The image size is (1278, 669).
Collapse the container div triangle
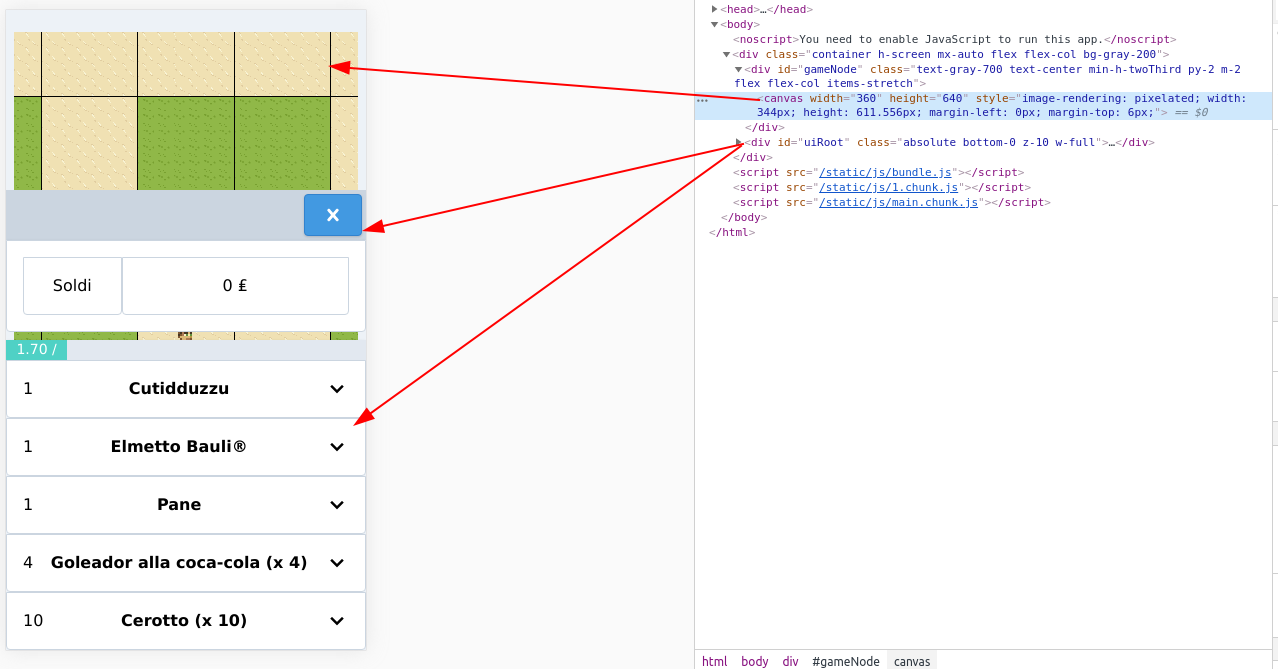pos(726,54)
